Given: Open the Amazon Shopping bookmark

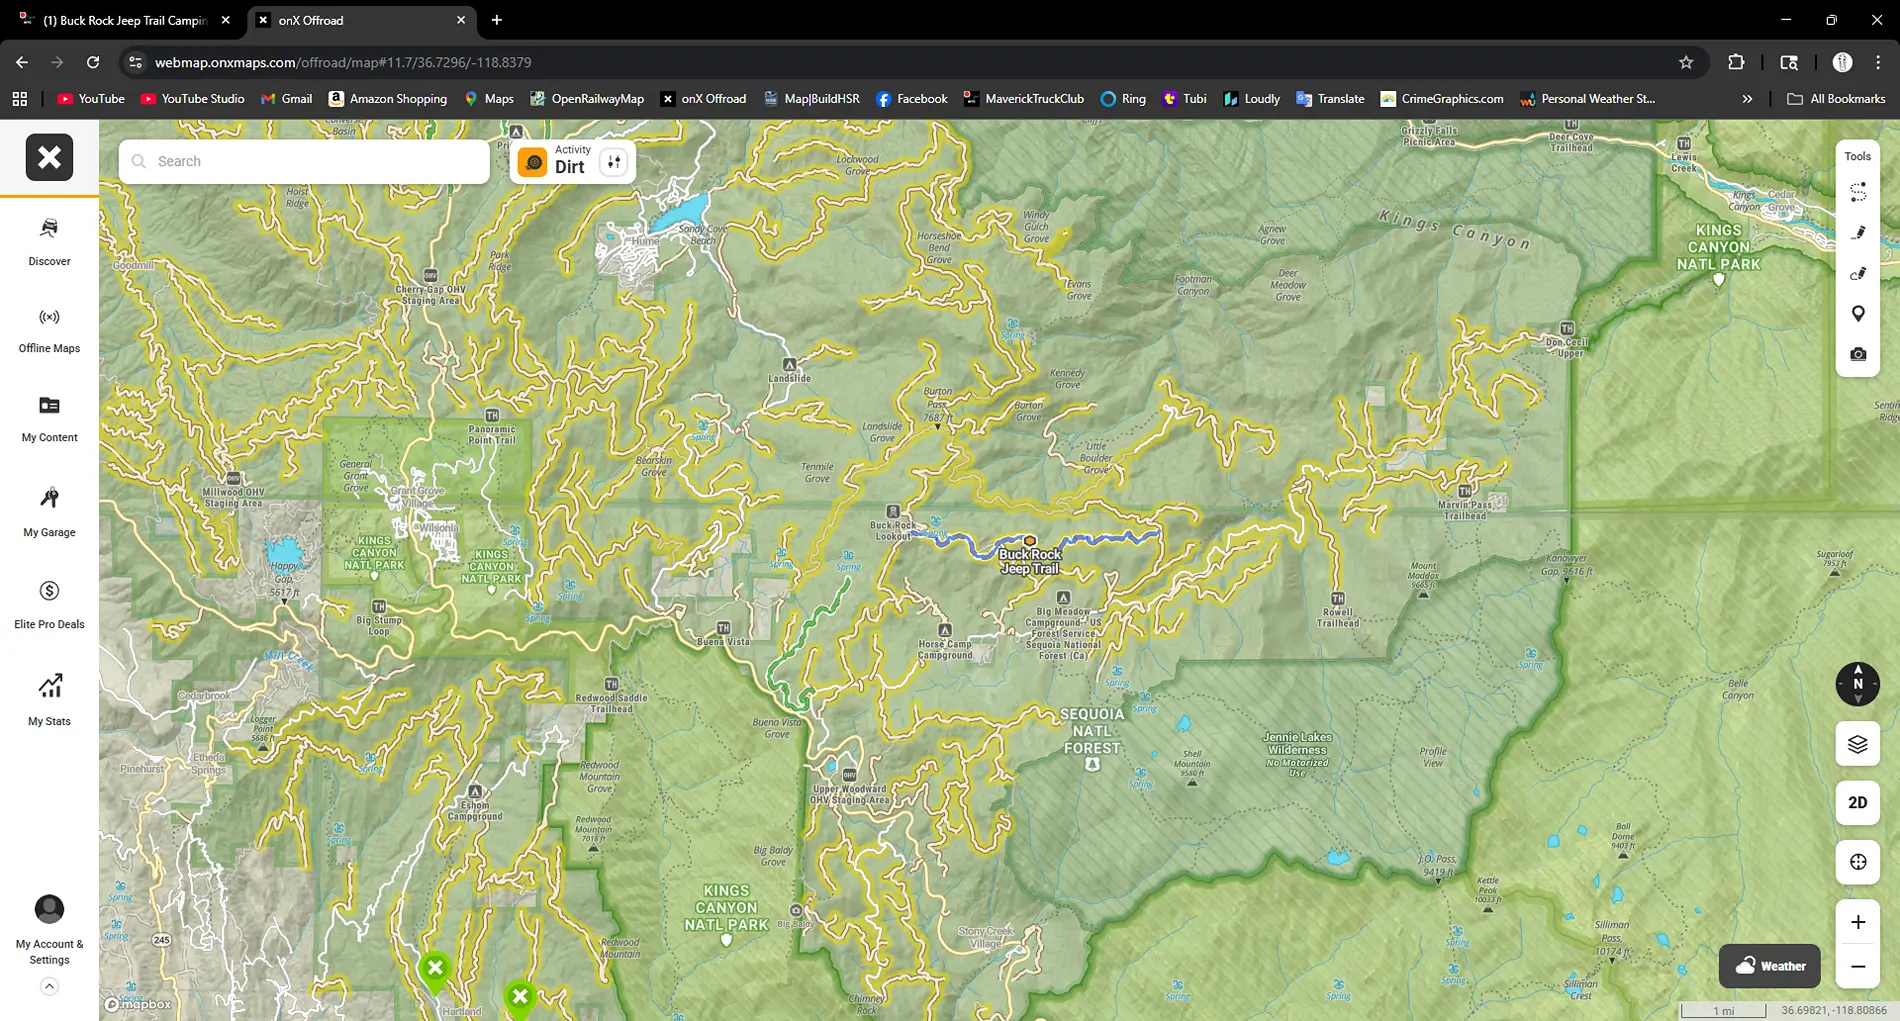Looking at the screenshot, I should [388, 99].
